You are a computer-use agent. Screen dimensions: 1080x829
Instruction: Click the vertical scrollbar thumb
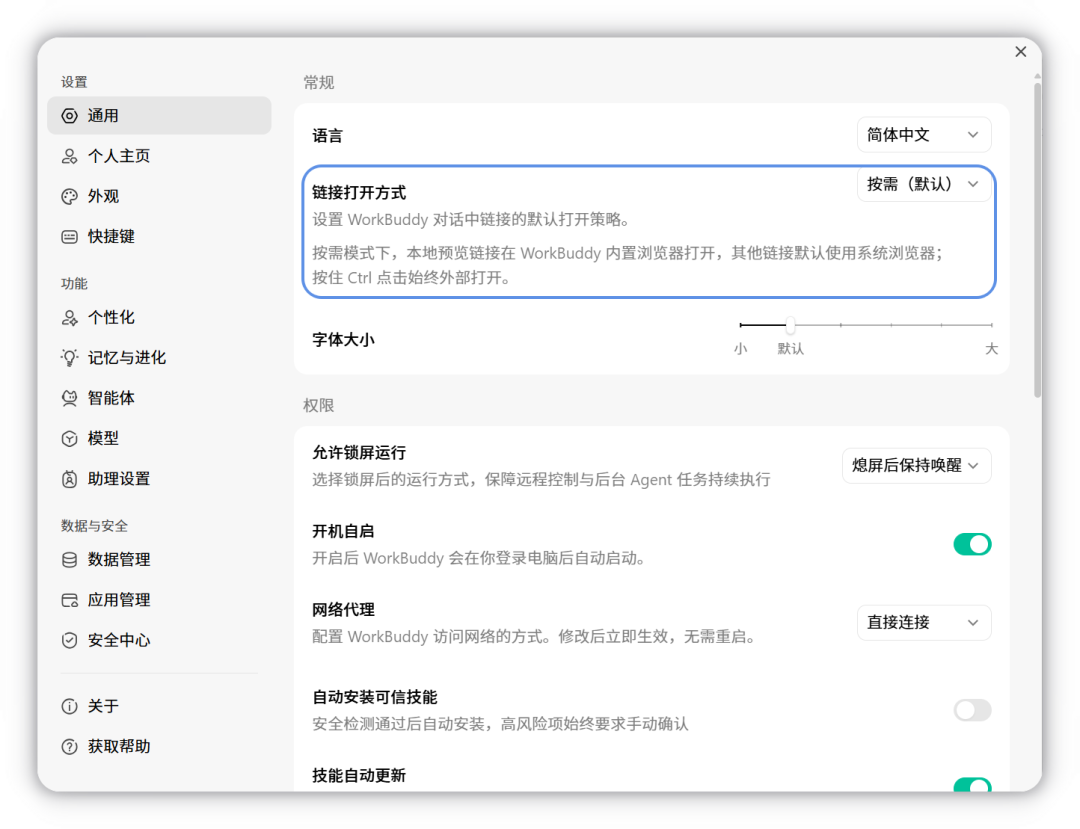1037,241
